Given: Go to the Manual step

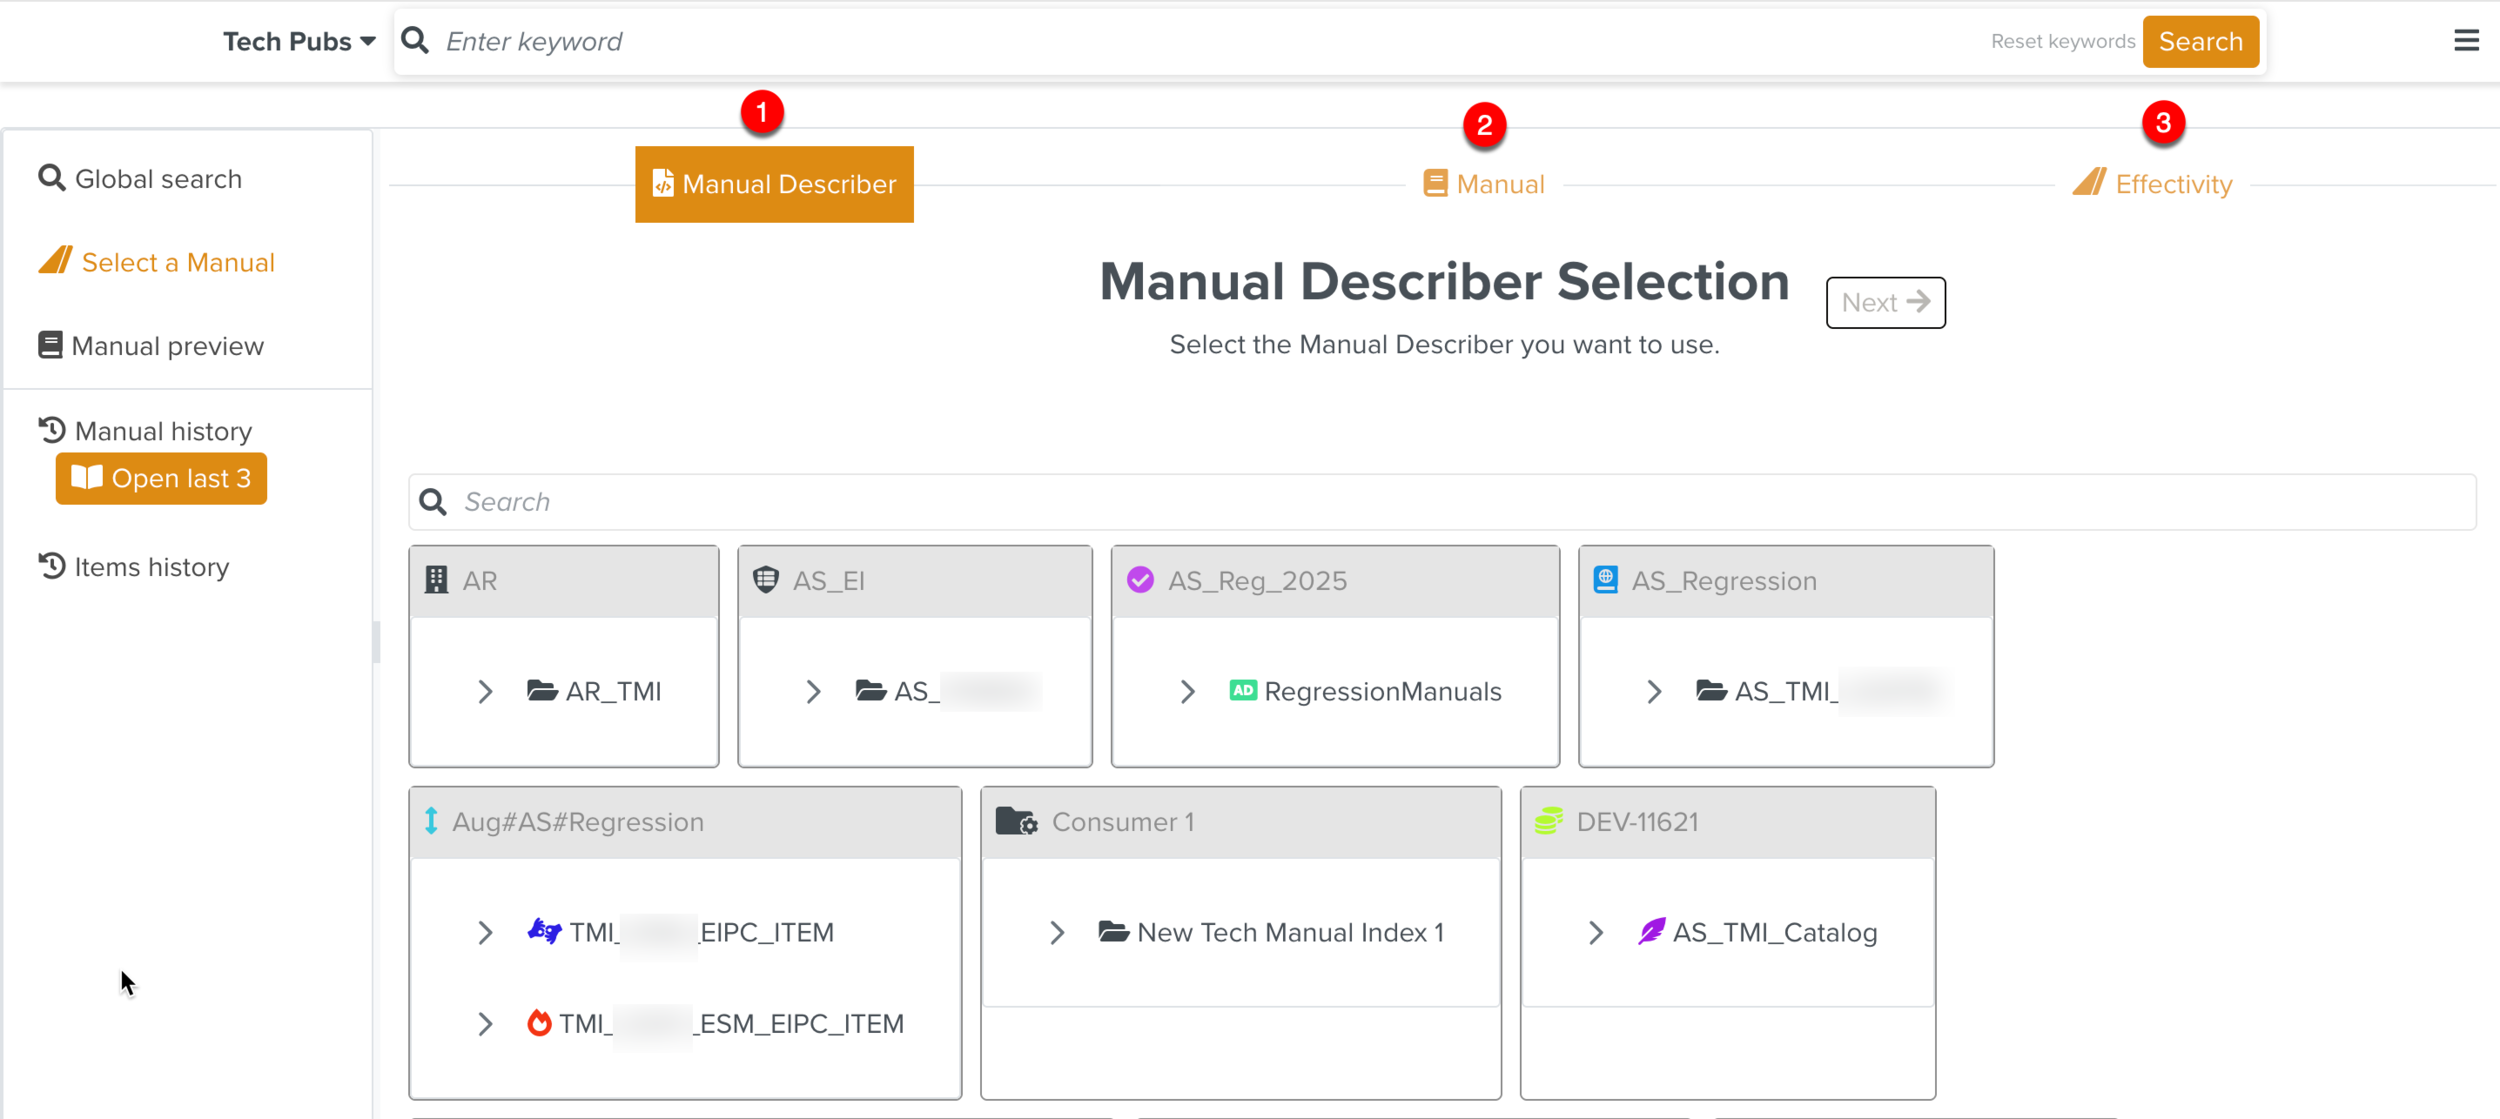Looking at the screenshot, I should [1484, 184].
